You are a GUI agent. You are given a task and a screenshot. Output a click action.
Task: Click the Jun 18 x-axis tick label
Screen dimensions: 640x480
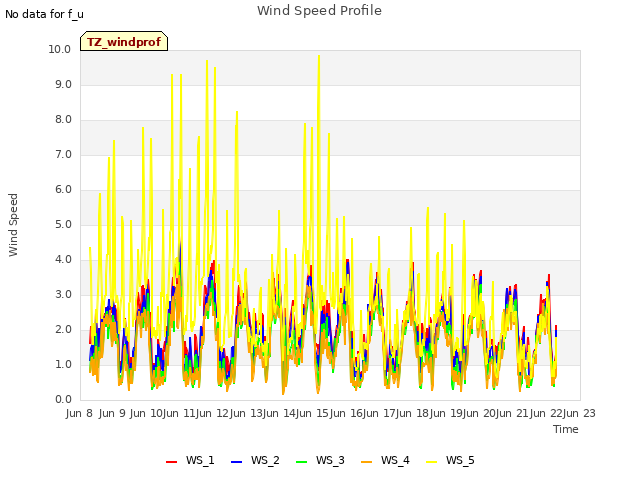point(411,413)
